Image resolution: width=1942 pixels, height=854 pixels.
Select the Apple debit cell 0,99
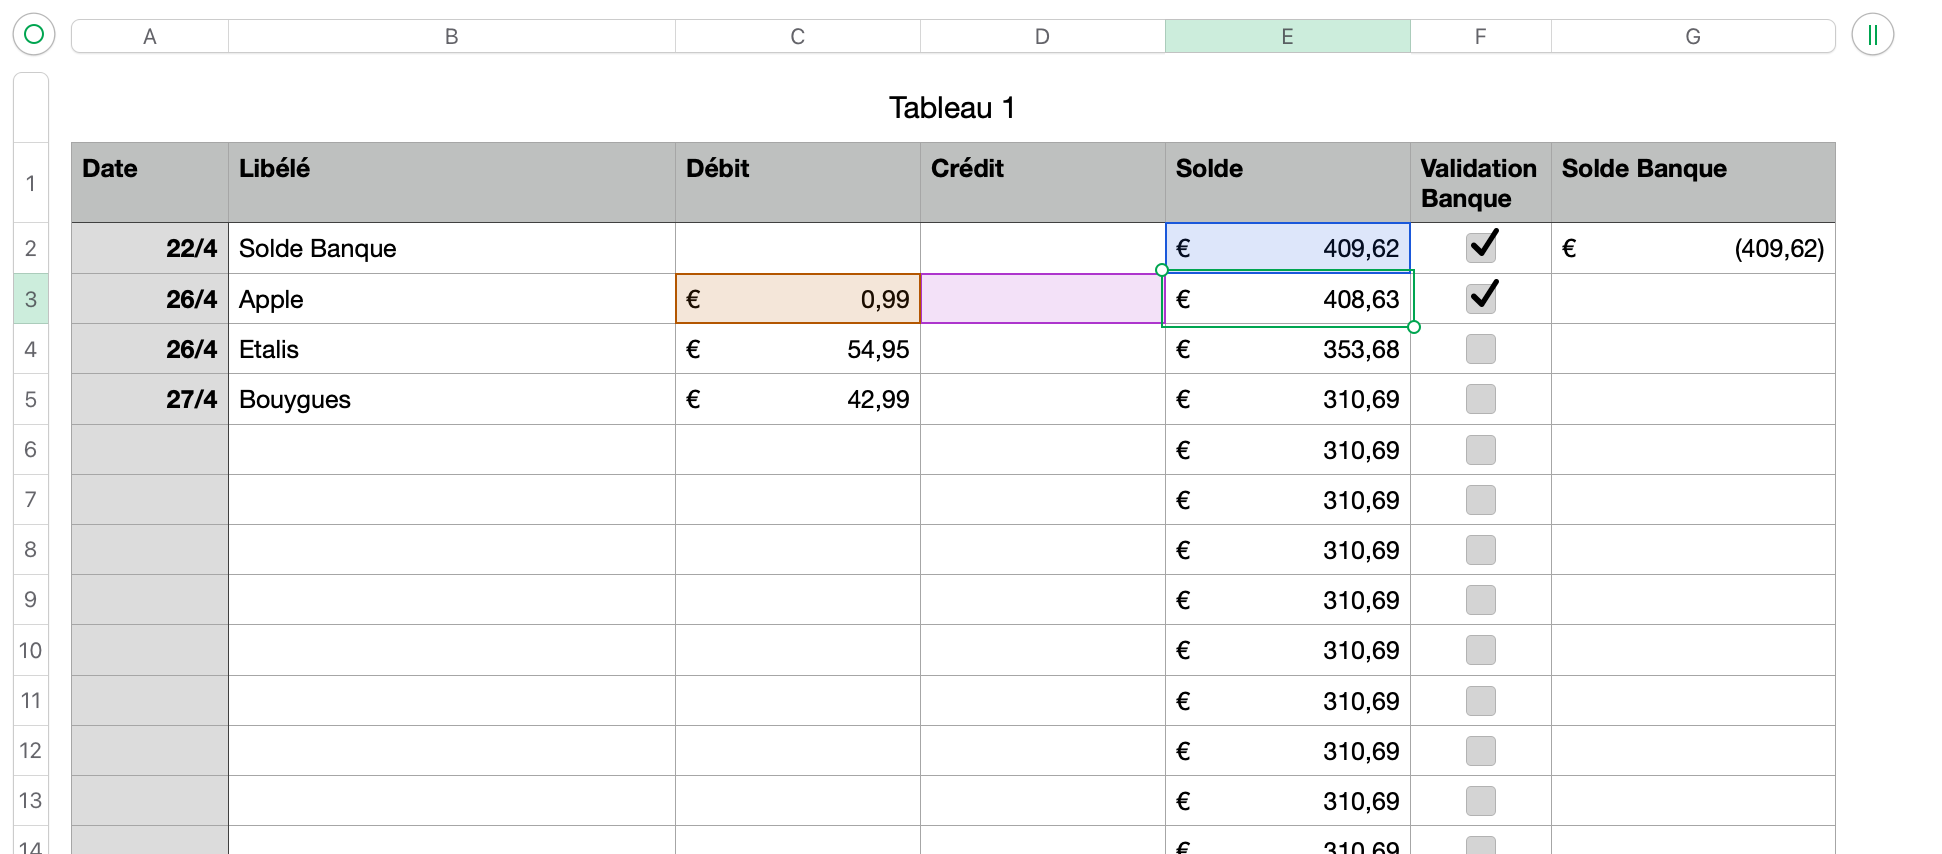point(797,299)
